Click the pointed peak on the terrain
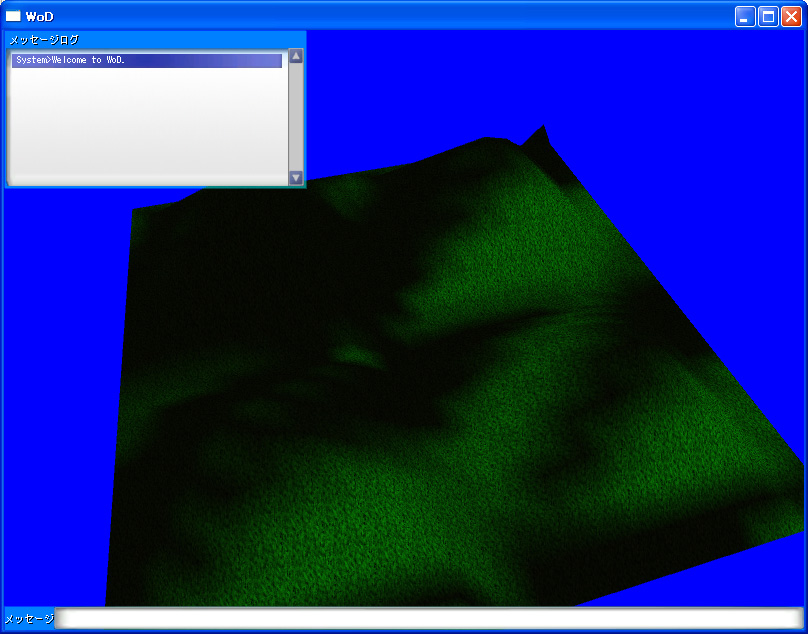 543,132
